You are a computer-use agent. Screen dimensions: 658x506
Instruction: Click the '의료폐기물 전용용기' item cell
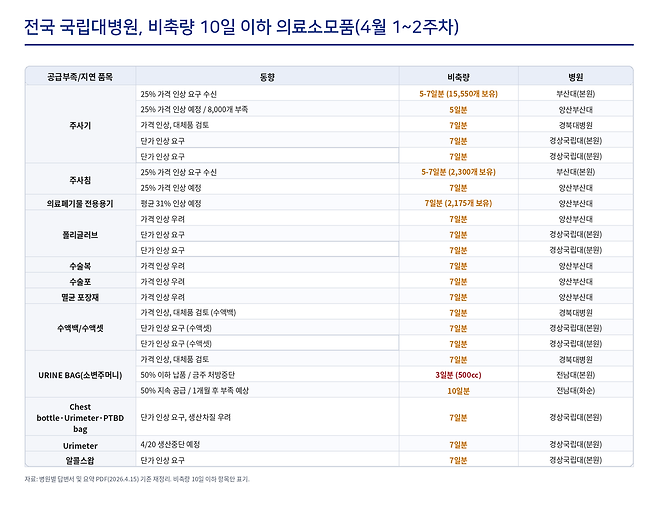80,203
